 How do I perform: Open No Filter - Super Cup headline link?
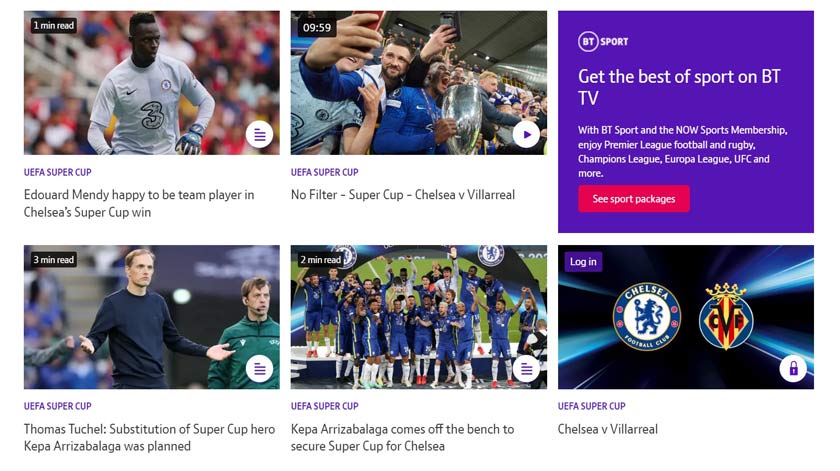403,195
